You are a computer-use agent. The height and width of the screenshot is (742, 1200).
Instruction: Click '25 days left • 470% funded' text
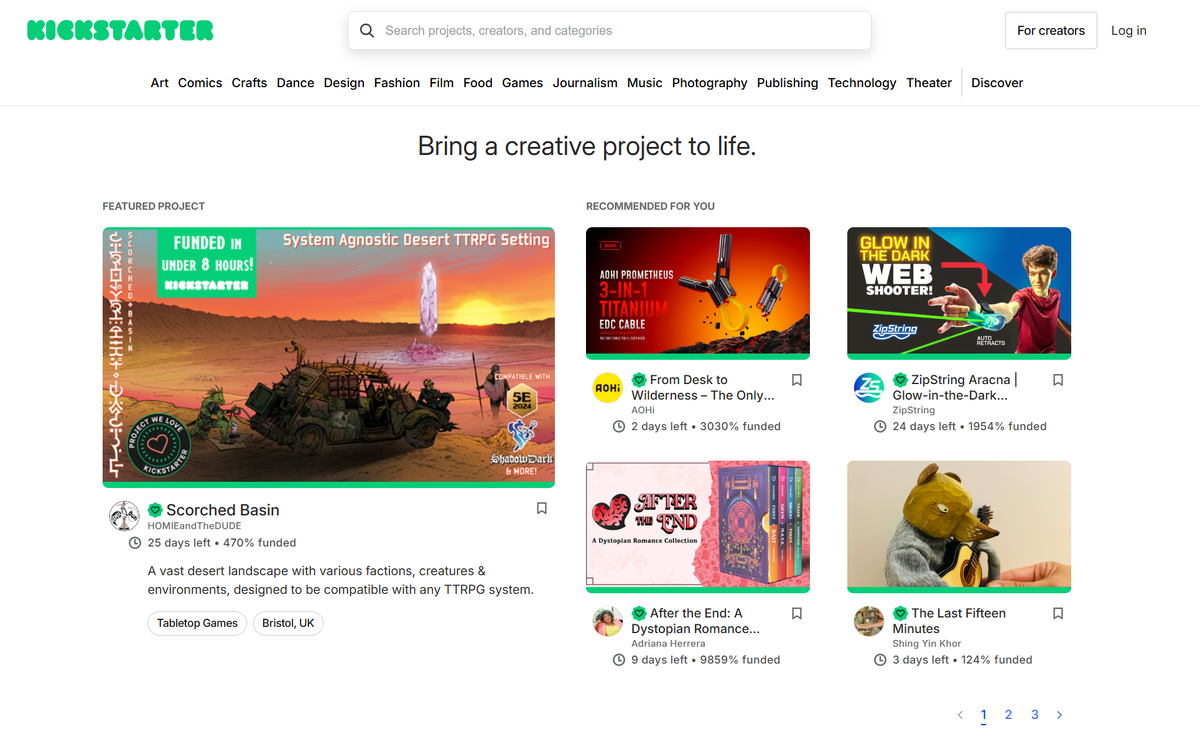(222, 543)
